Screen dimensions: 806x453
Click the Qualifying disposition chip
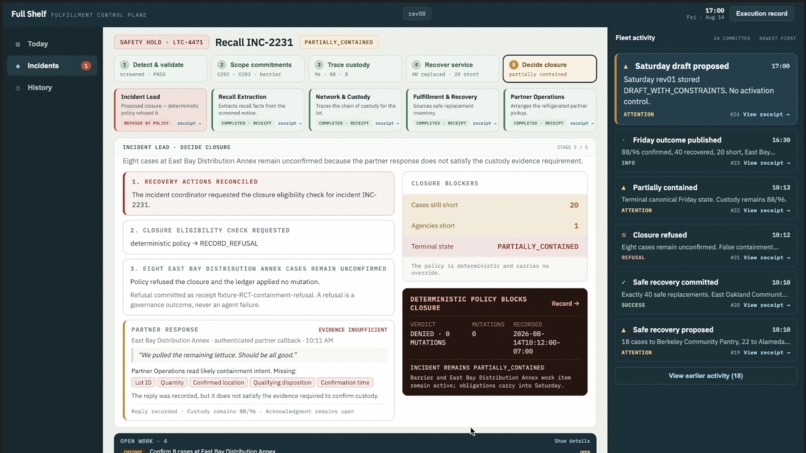[282, 383]
